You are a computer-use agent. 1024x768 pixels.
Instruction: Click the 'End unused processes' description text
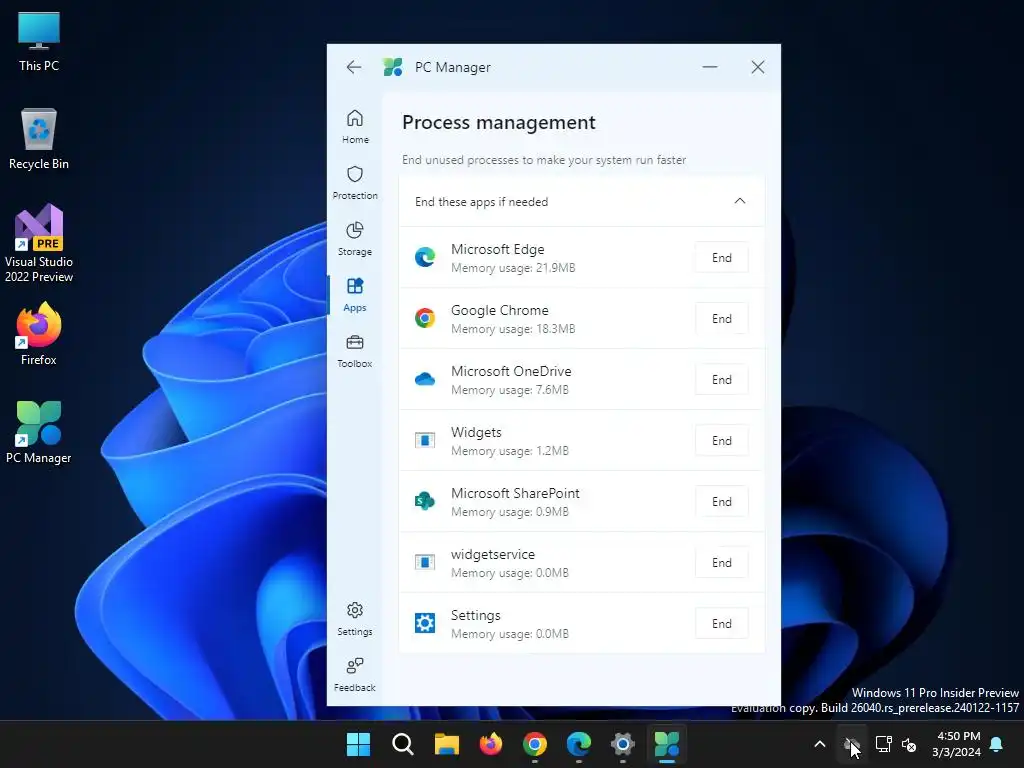(x=544, y=160)
